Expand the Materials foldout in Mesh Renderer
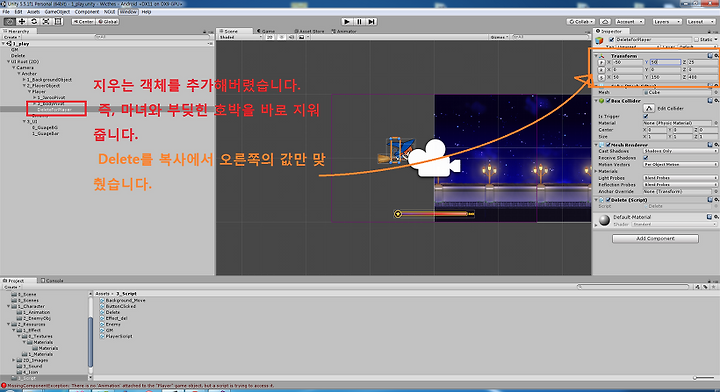Image resolution: width=720 pixels, height=392 pixels. [x=596, y=171]
